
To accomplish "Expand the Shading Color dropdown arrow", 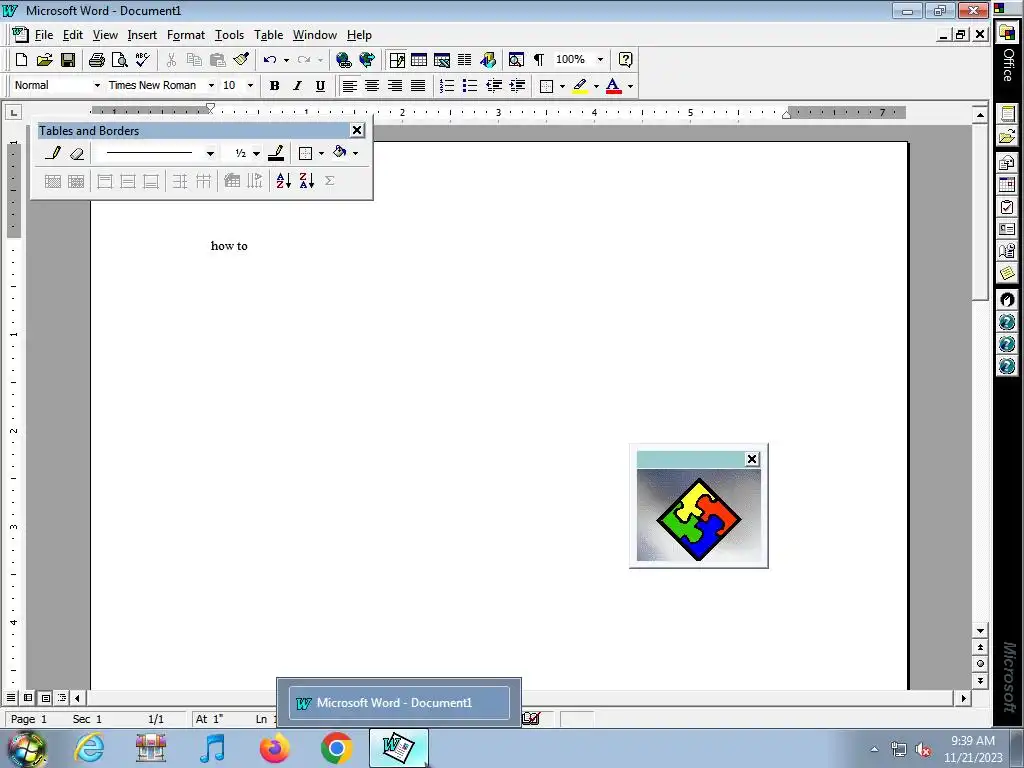I will pyautogui.click(x=355, y=153).
